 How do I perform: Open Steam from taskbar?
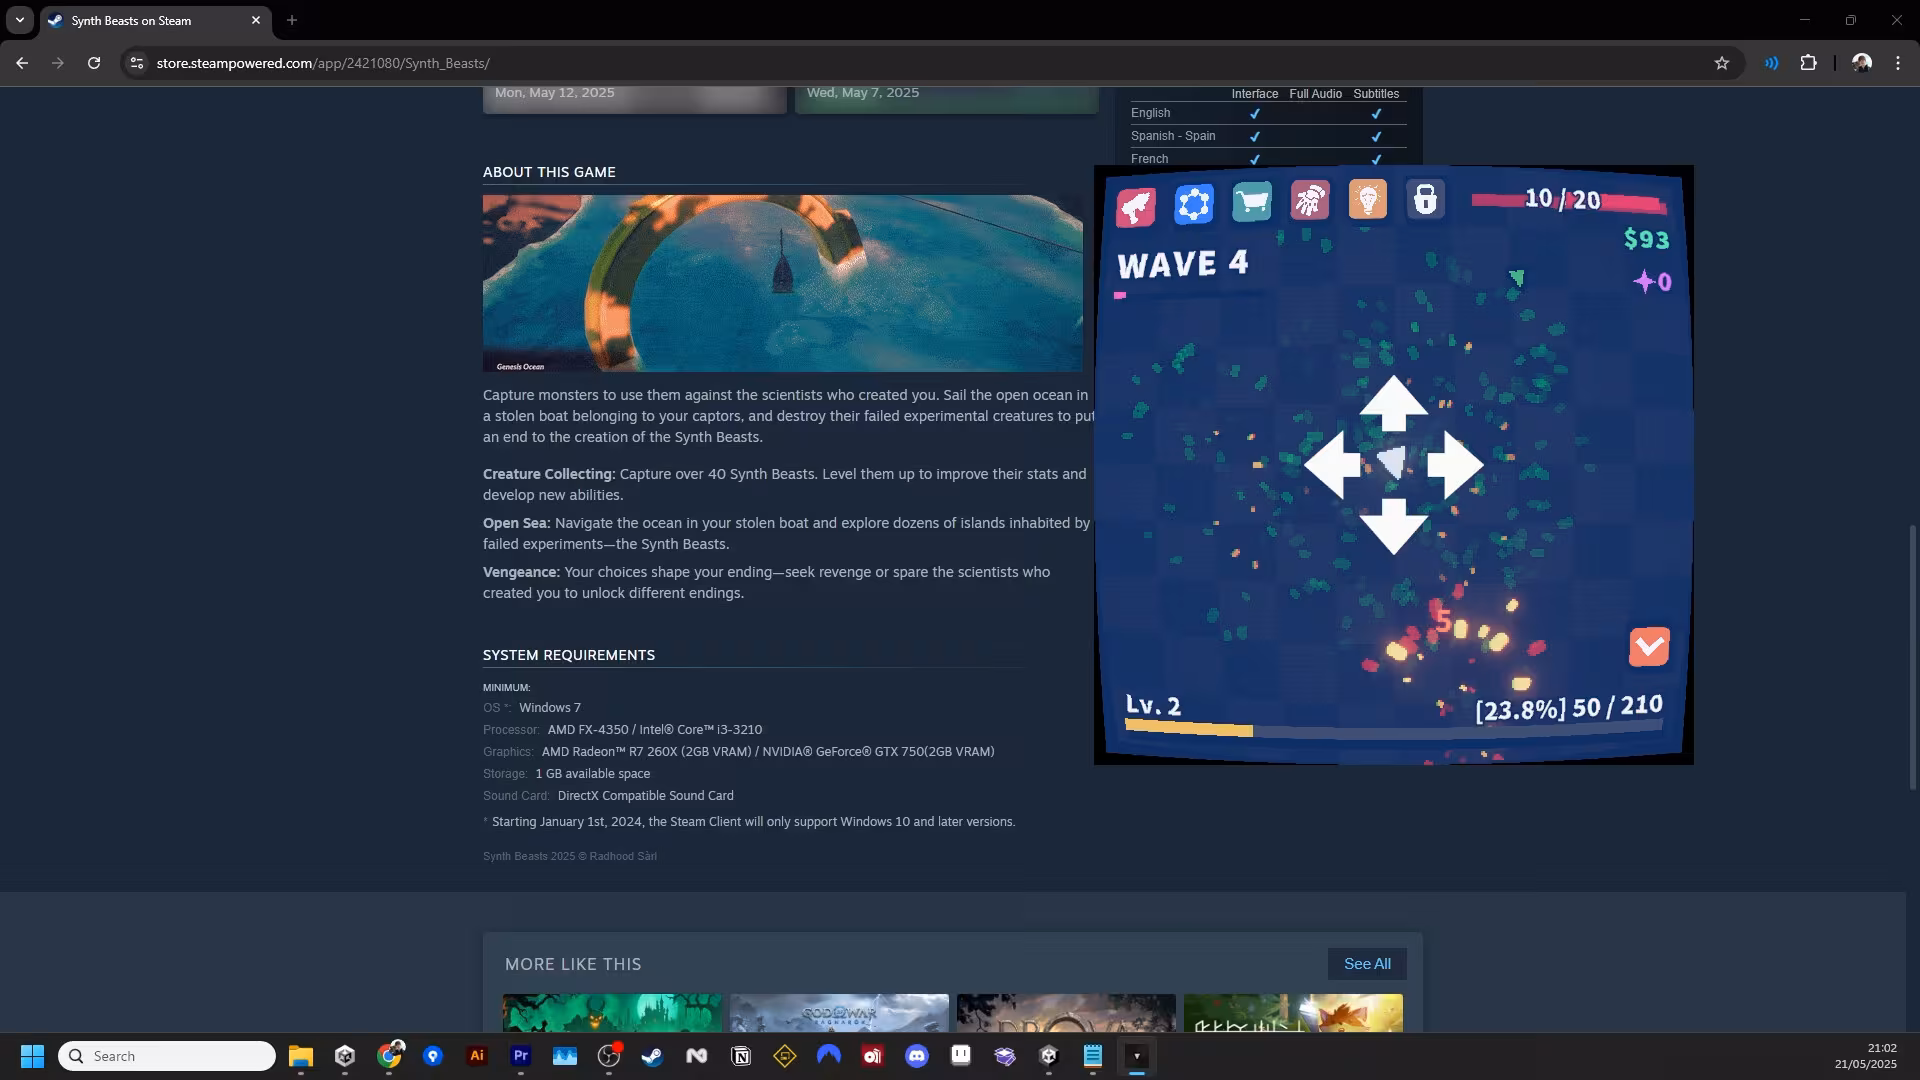[x=653, y=1056]
